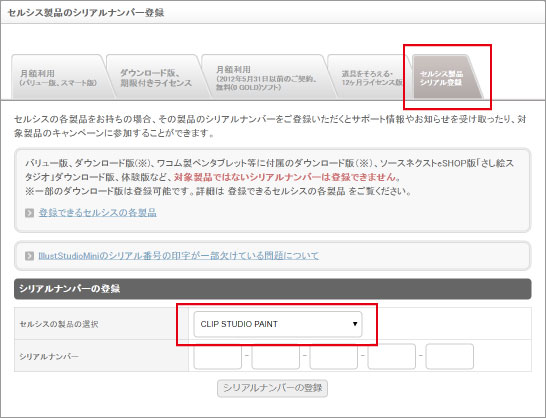Focus the fifth serial number box
The image size is (546, 418).
[450, 356]
